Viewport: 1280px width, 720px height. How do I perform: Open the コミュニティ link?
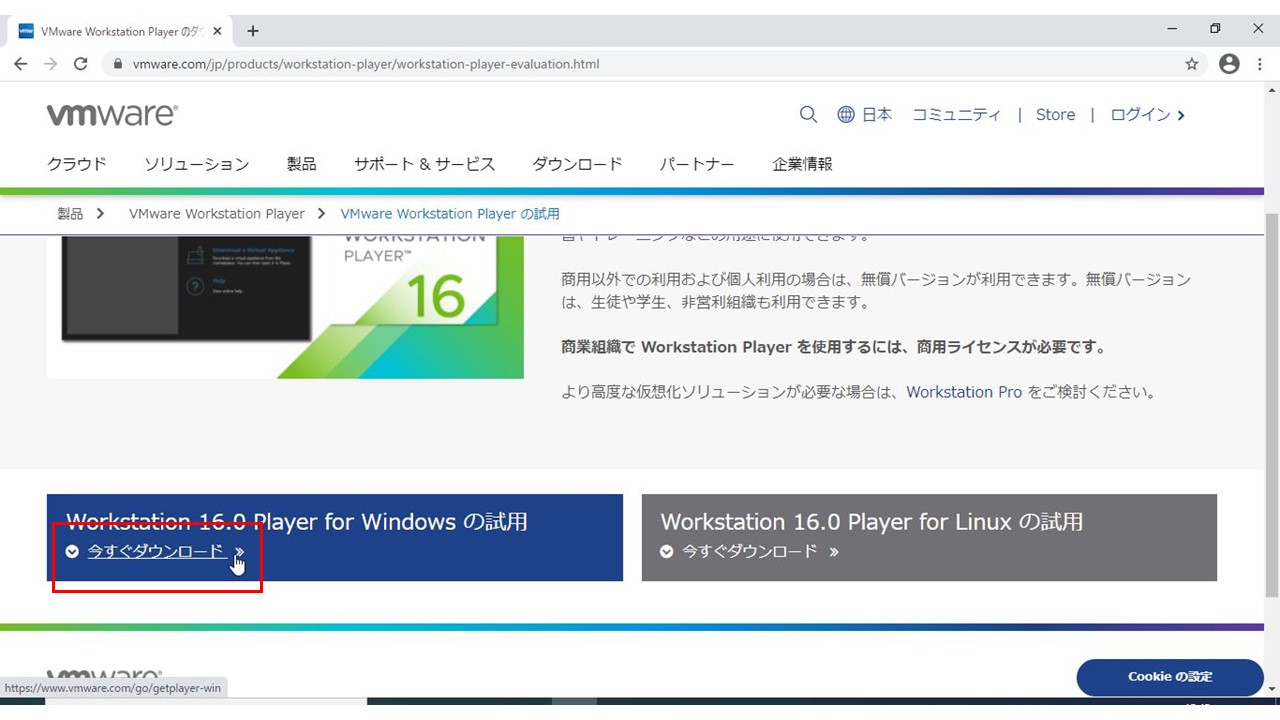coord(956,114)
